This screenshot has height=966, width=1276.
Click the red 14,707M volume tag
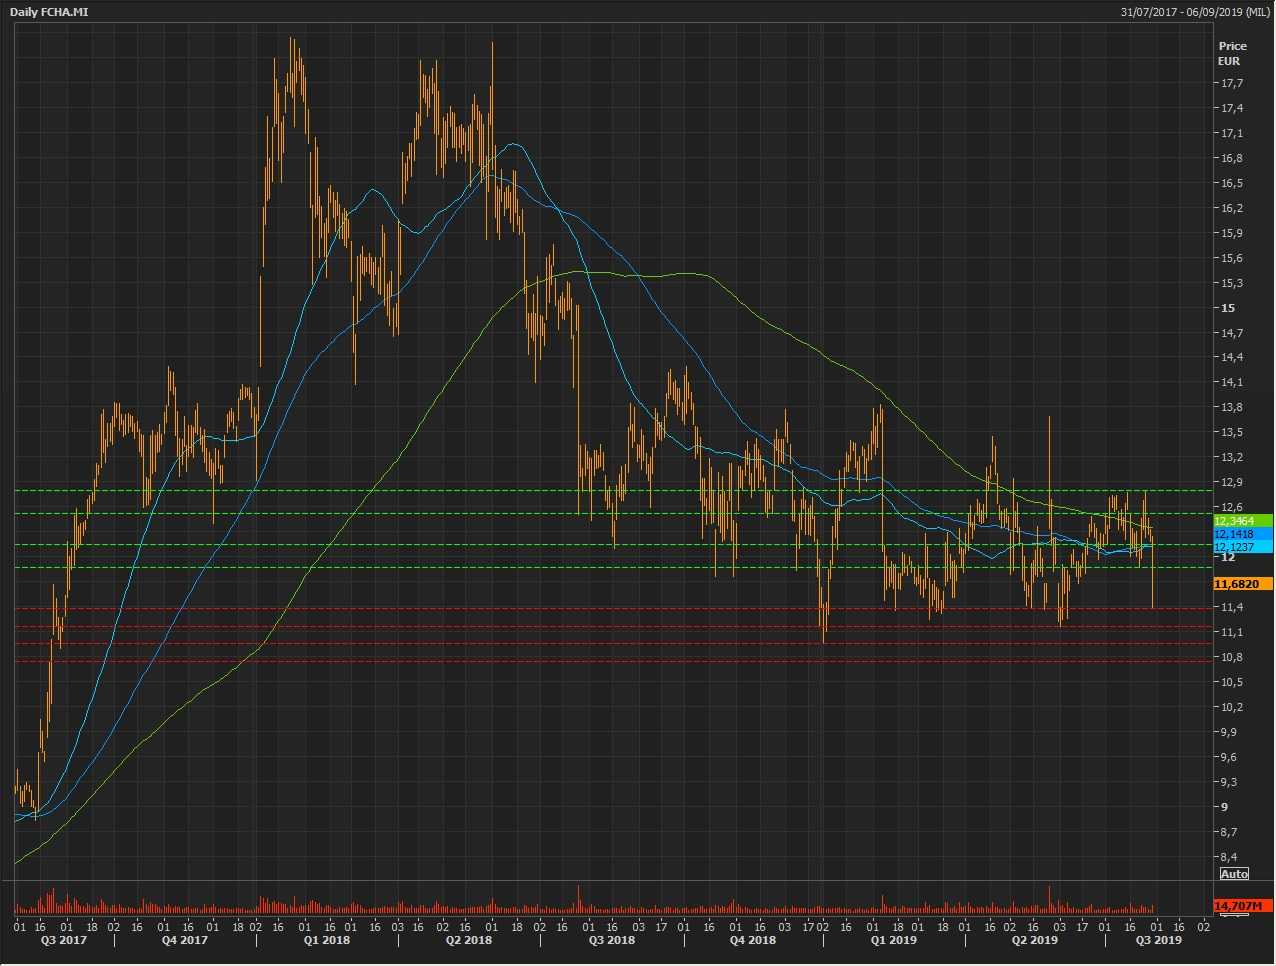tap(1242, 906)
